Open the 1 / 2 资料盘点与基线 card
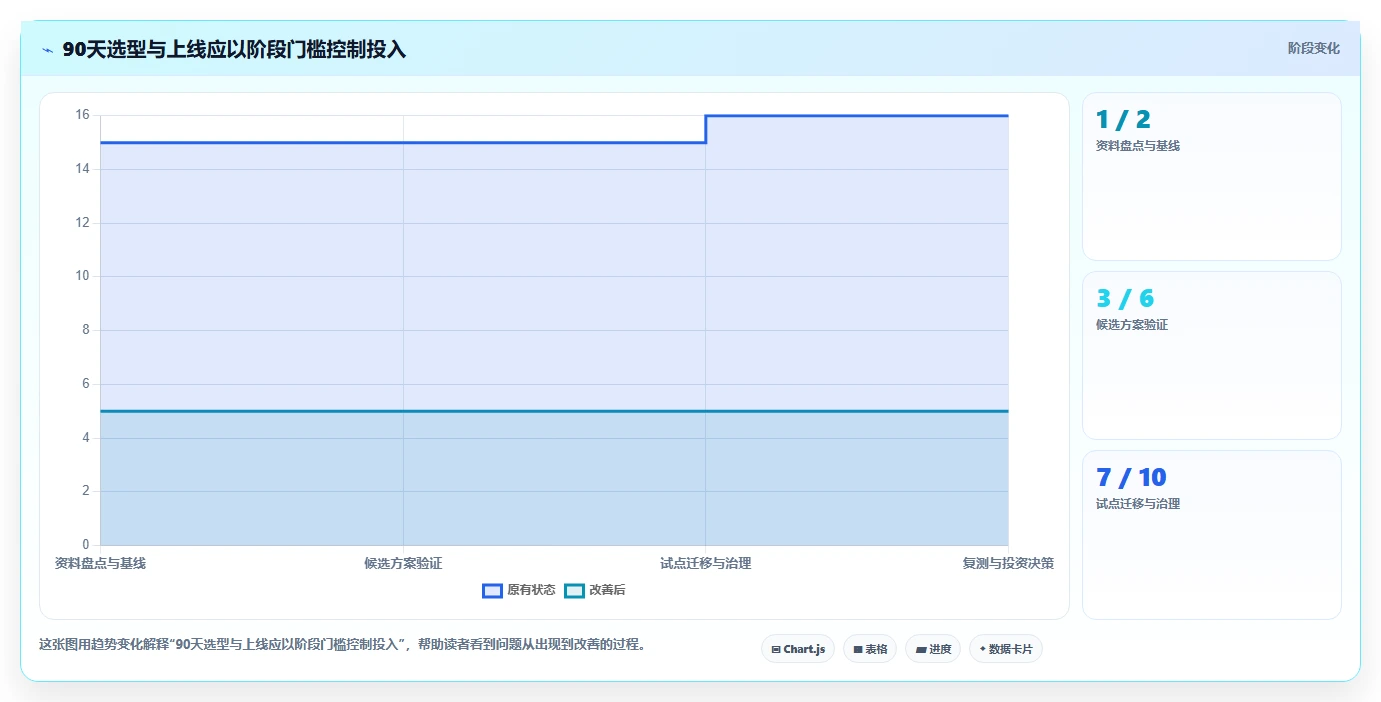 point(1211,177)
